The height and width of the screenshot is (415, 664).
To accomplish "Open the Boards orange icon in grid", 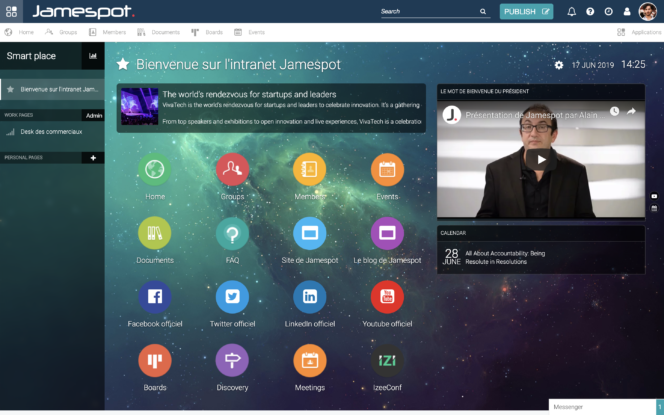I will (x=155, y=361).
